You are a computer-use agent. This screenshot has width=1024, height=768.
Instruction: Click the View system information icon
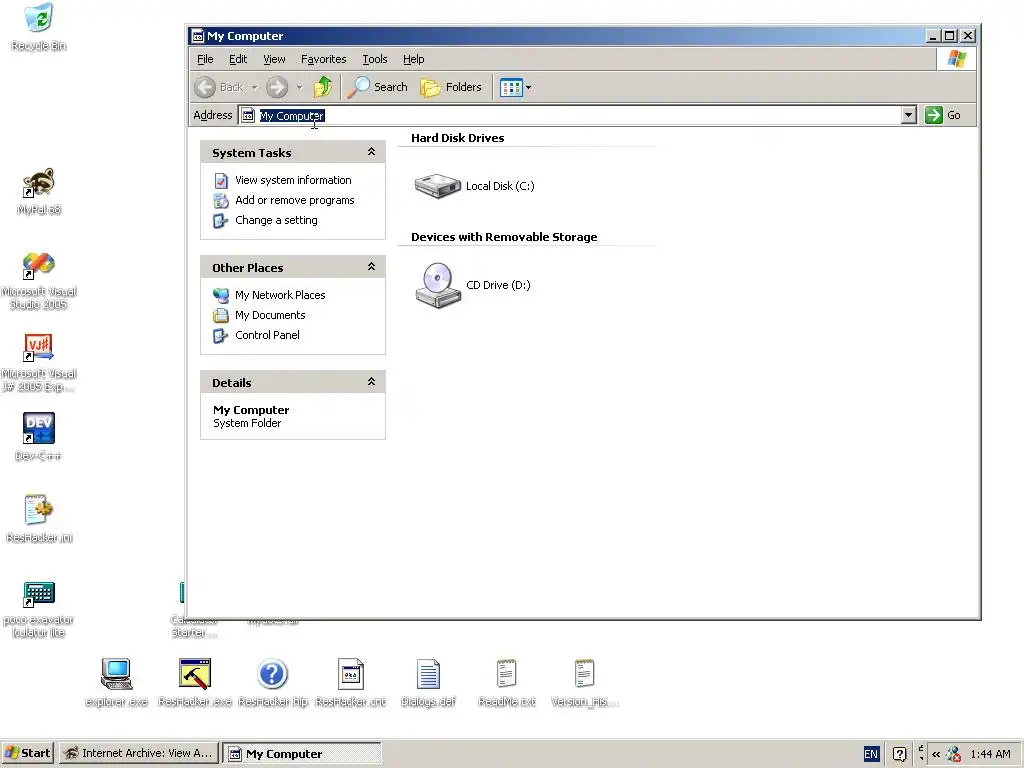[x=221, y=180]
